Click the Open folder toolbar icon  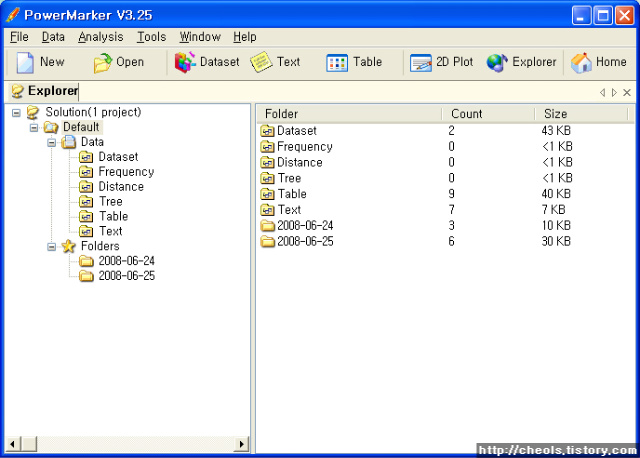[102, 63]
